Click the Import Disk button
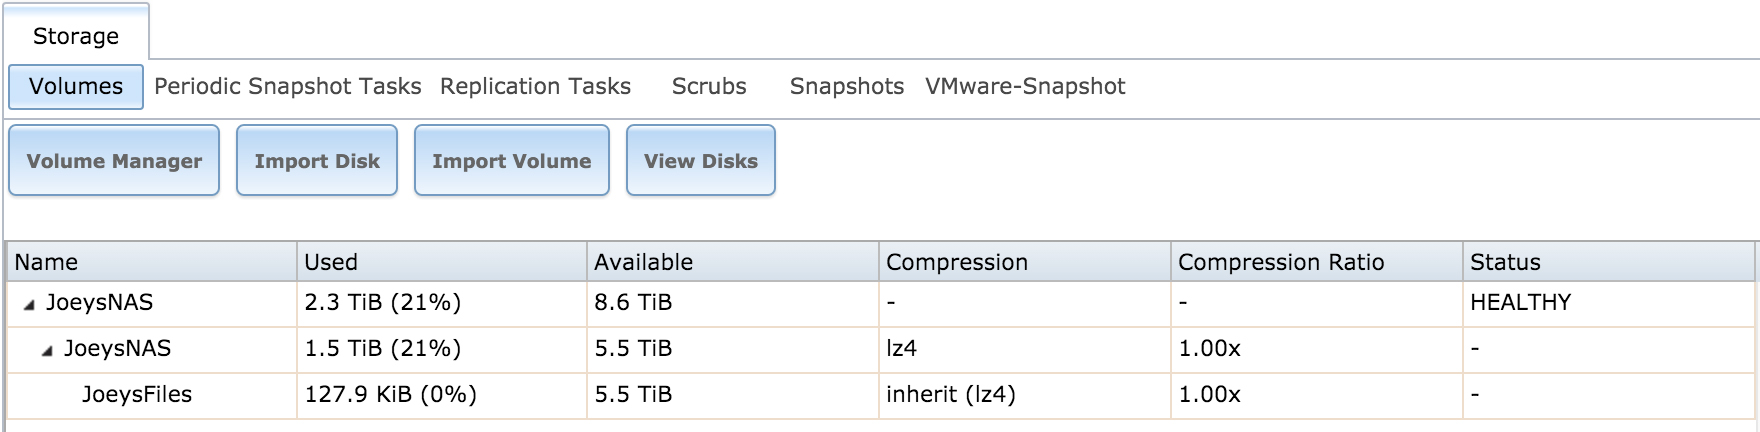Viewport: 1760px width, 432px height. pyautogui.click(x=317, y=161)
